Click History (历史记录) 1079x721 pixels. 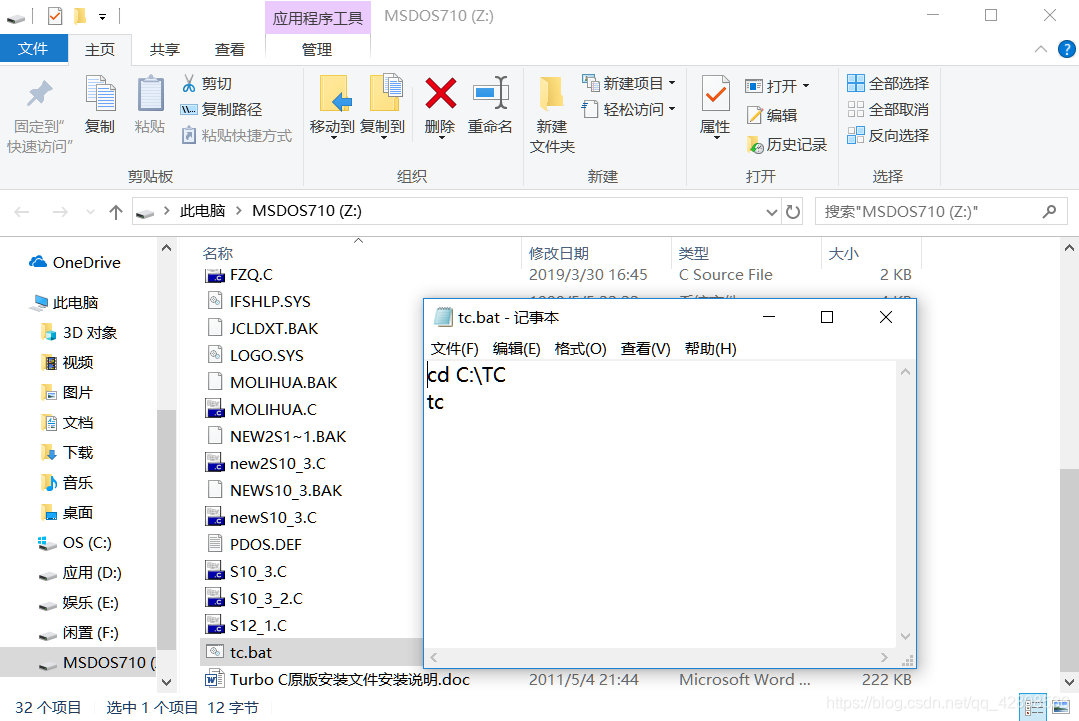[787, 144]
